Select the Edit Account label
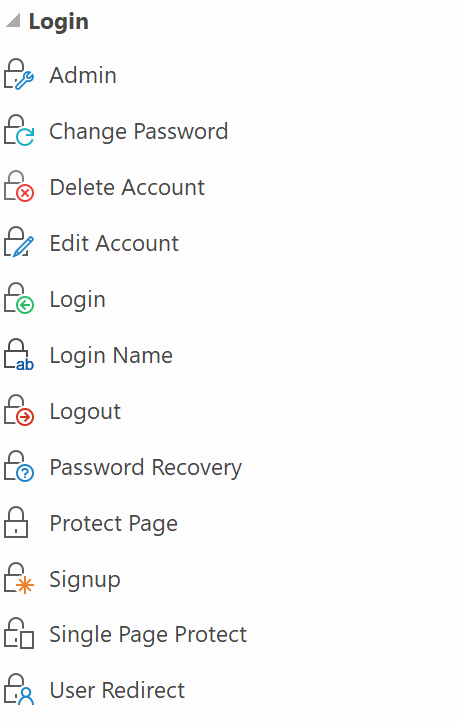The image size is (457, 726). [x=114, y=243]
